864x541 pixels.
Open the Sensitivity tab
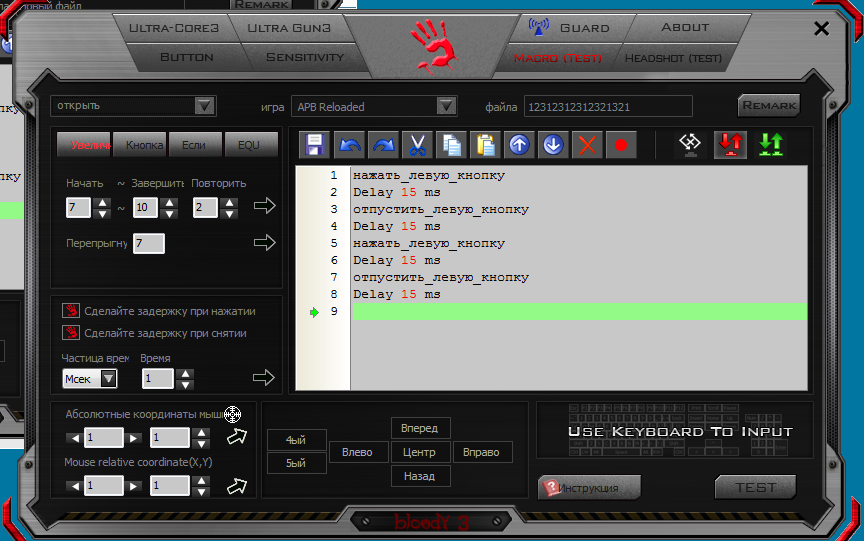click(x=305, y=57)
